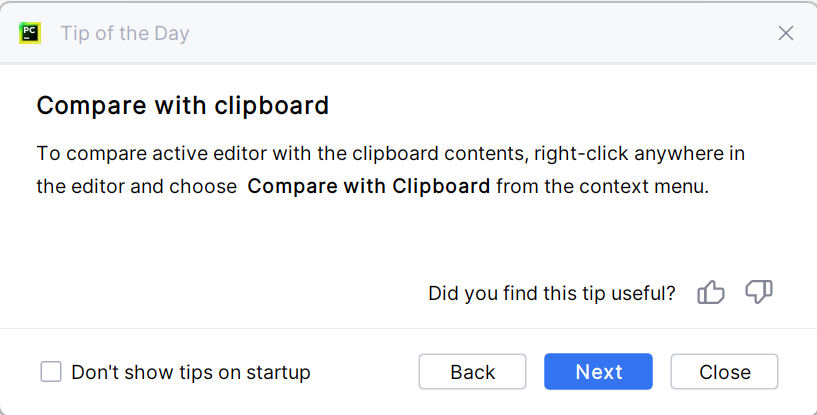Click the bold 'Compare with Clipboard' text
This screenshot has height=415, width=817.
coord(369,186)
